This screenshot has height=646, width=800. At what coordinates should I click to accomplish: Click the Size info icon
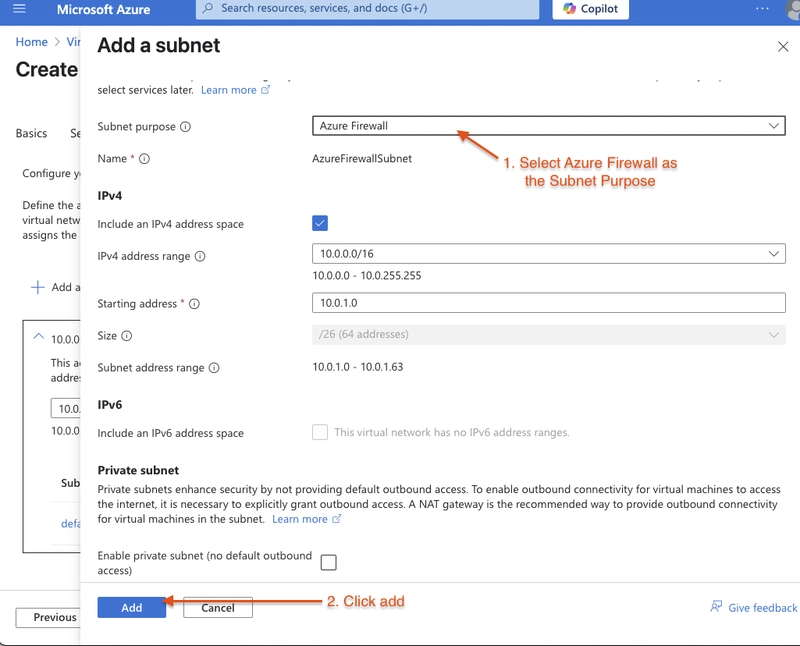click(127, 336)
